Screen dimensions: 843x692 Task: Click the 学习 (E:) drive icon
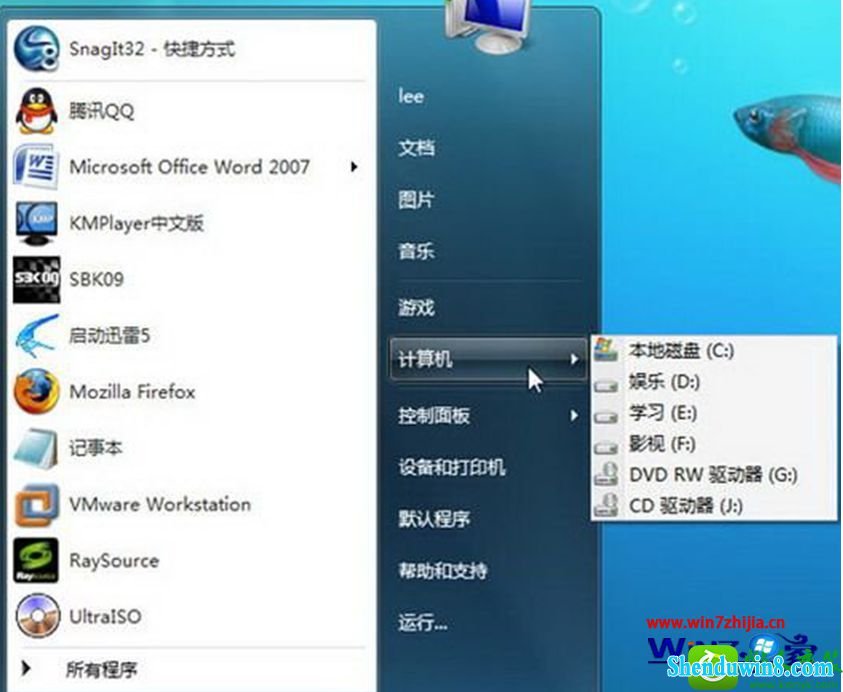(606, 416)
